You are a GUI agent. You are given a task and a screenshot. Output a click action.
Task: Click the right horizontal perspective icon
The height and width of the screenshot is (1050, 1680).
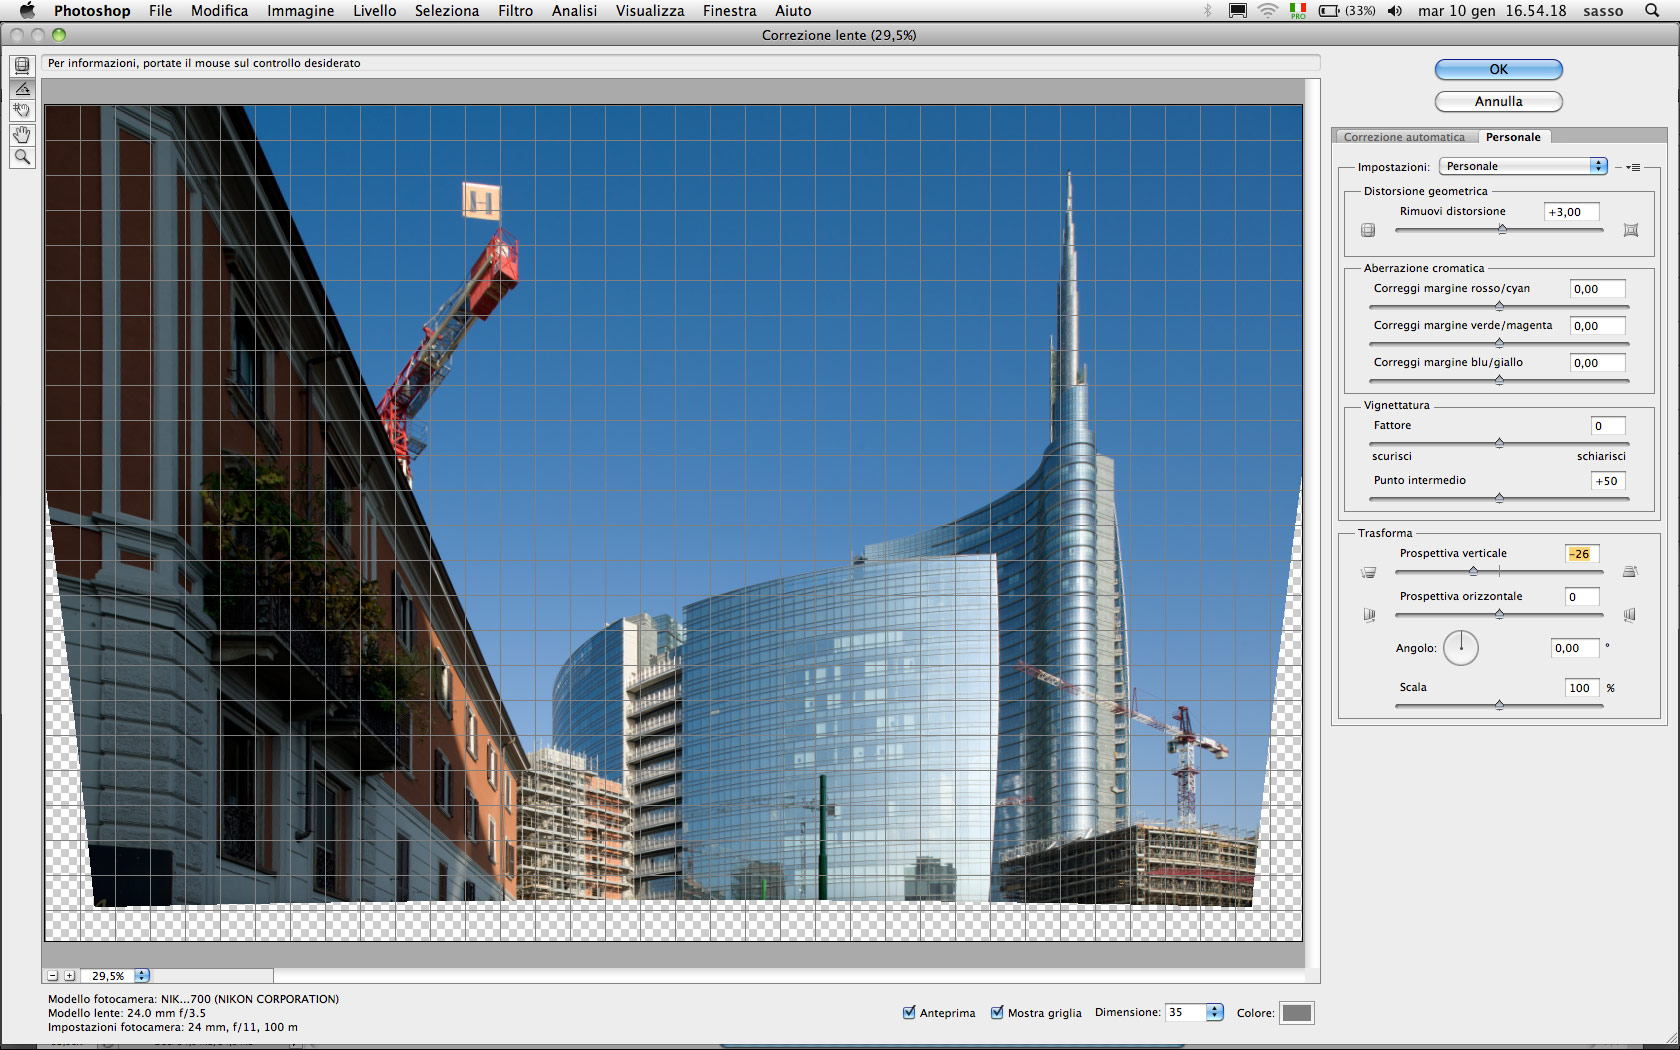click(x=1630, y=615)
